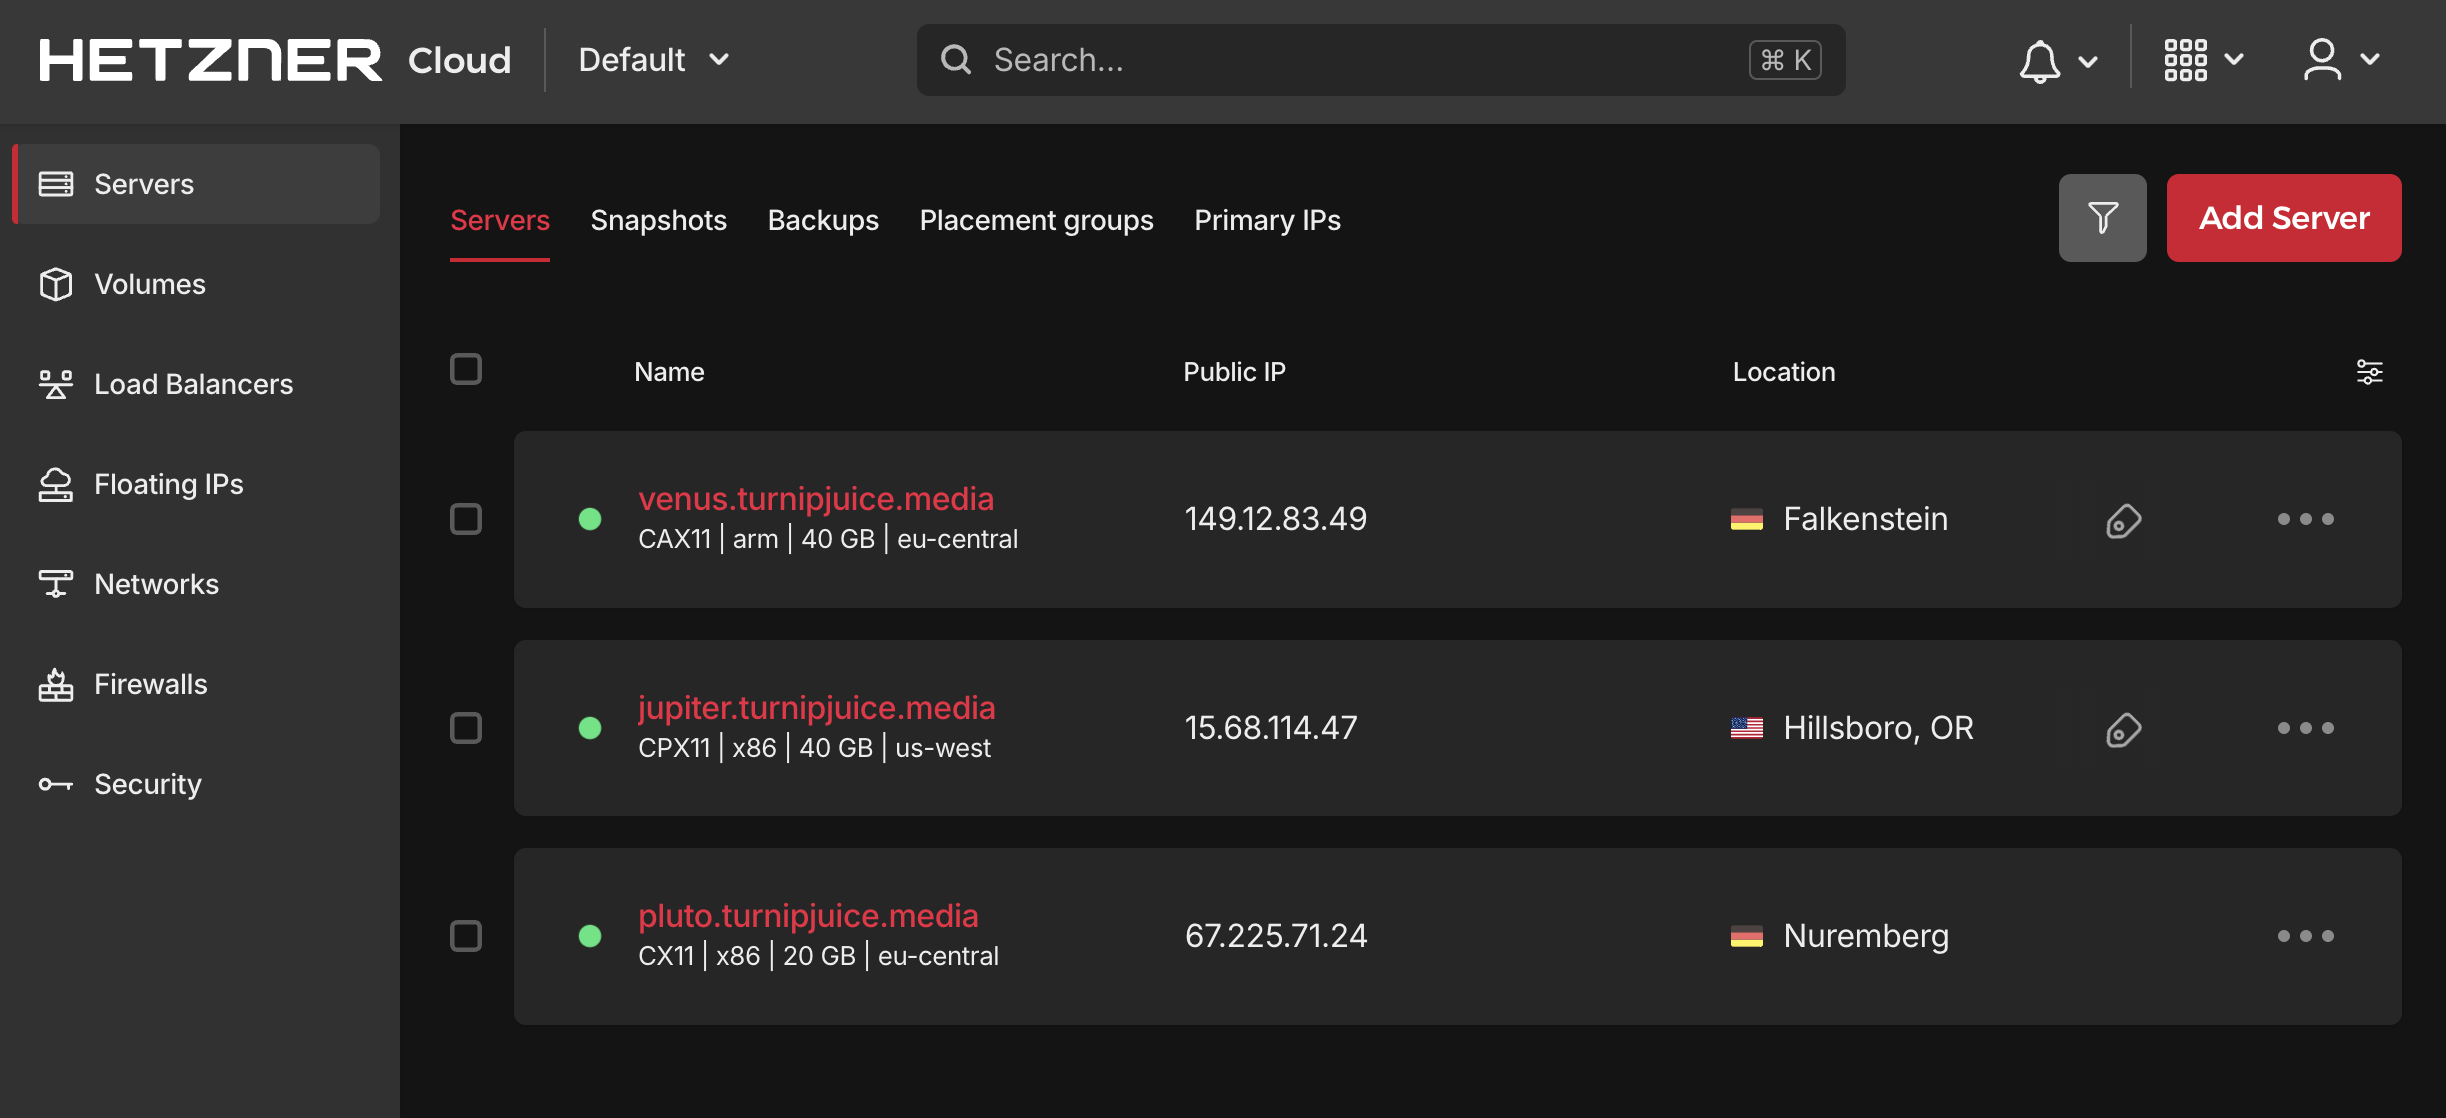Click the Firewalls sidebar icon
This screenshot has height=1118, width=2446.
(x=55, y=683)
